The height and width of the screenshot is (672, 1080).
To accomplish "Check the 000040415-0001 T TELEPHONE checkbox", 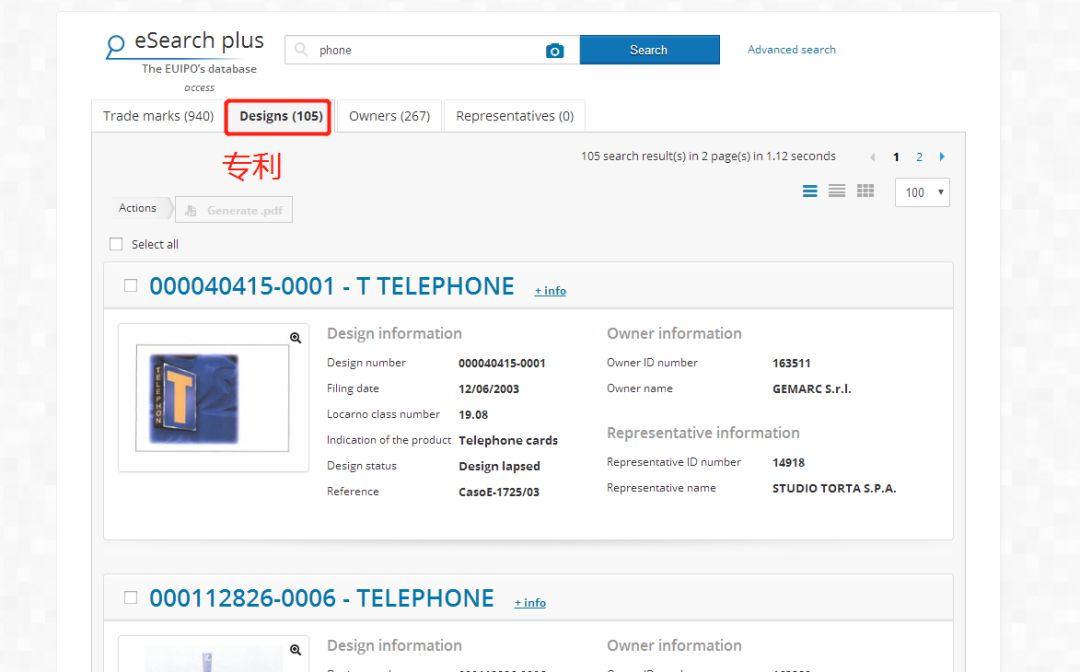I will pyautogui.click(x=130, y=285).
